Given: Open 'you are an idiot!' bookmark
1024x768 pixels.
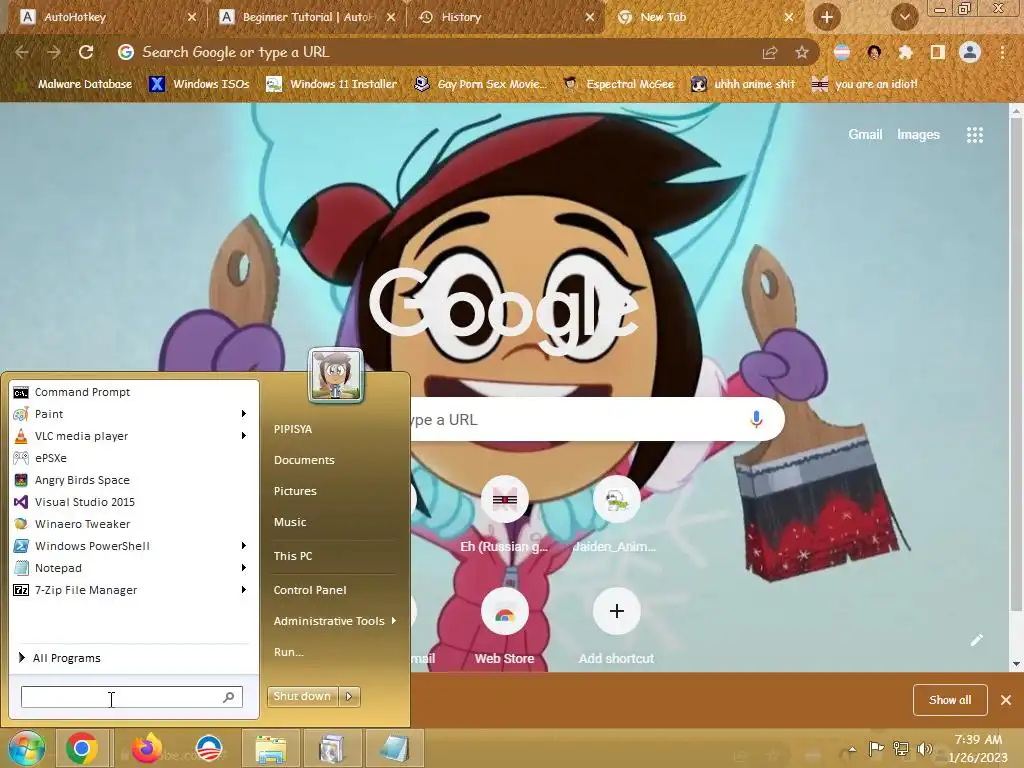Looking at the screenshot, I should pyautogui.click(x=865, y=84).
